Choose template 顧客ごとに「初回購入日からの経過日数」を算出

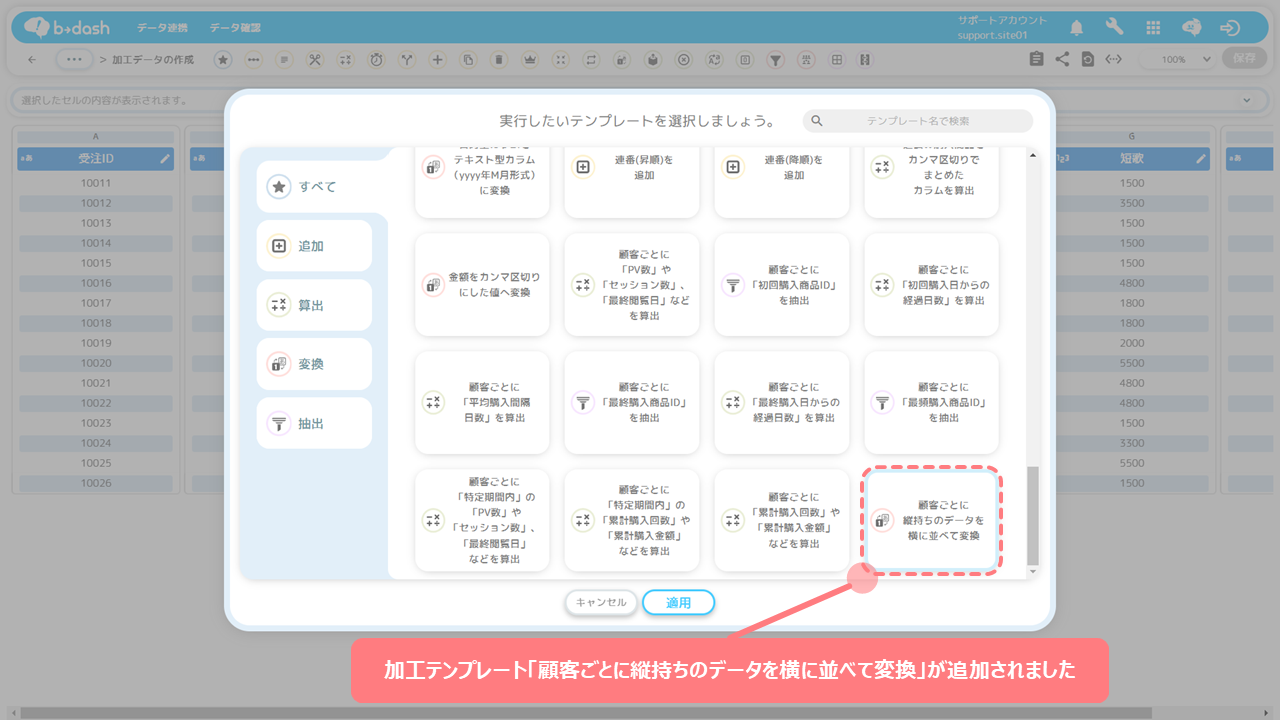click(x=931, y=285)
